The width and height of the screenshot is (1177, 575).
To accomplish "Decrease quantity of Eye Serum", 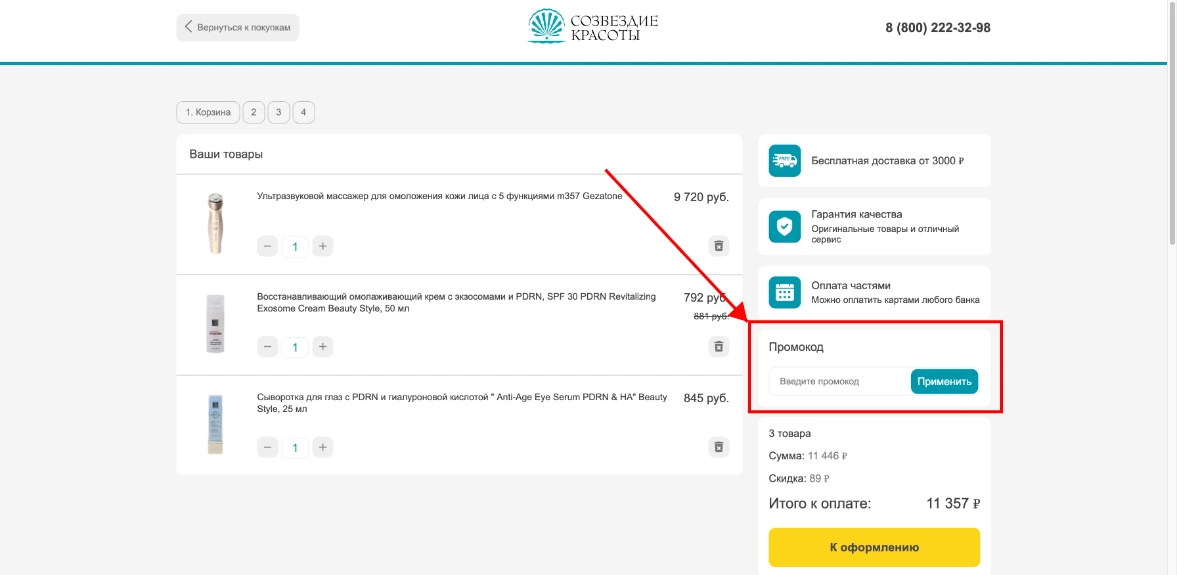I will [x=268, y=447].
